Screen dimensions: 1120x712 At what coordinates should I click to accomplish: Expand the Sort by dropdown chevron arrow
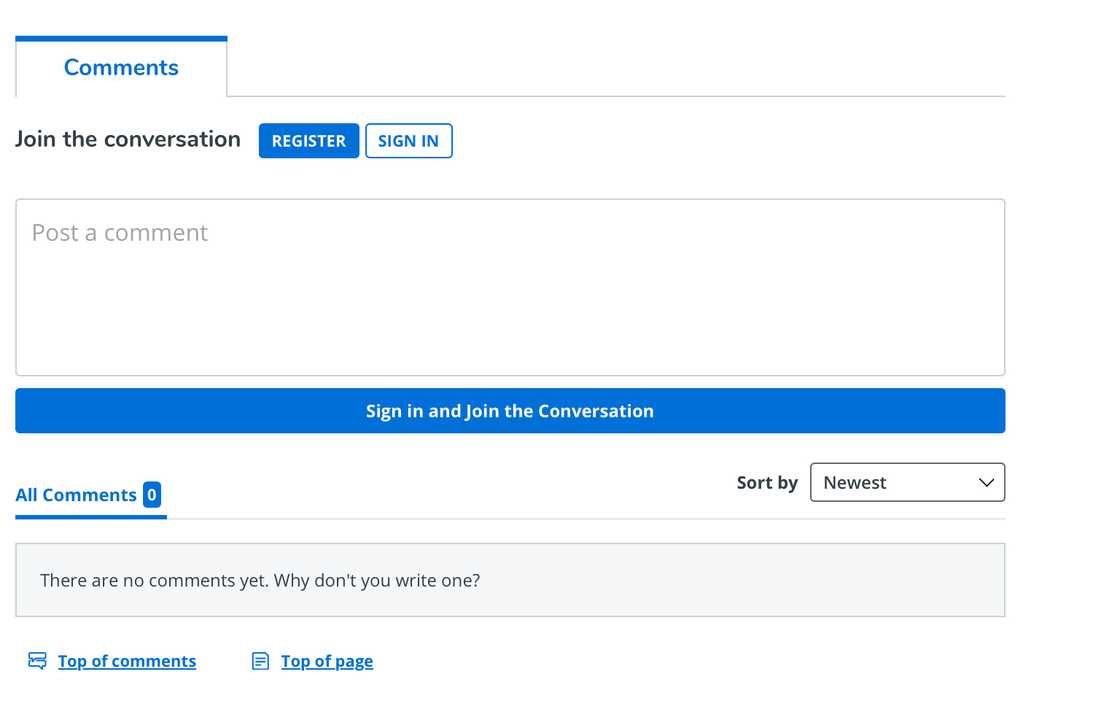point(986,483)
